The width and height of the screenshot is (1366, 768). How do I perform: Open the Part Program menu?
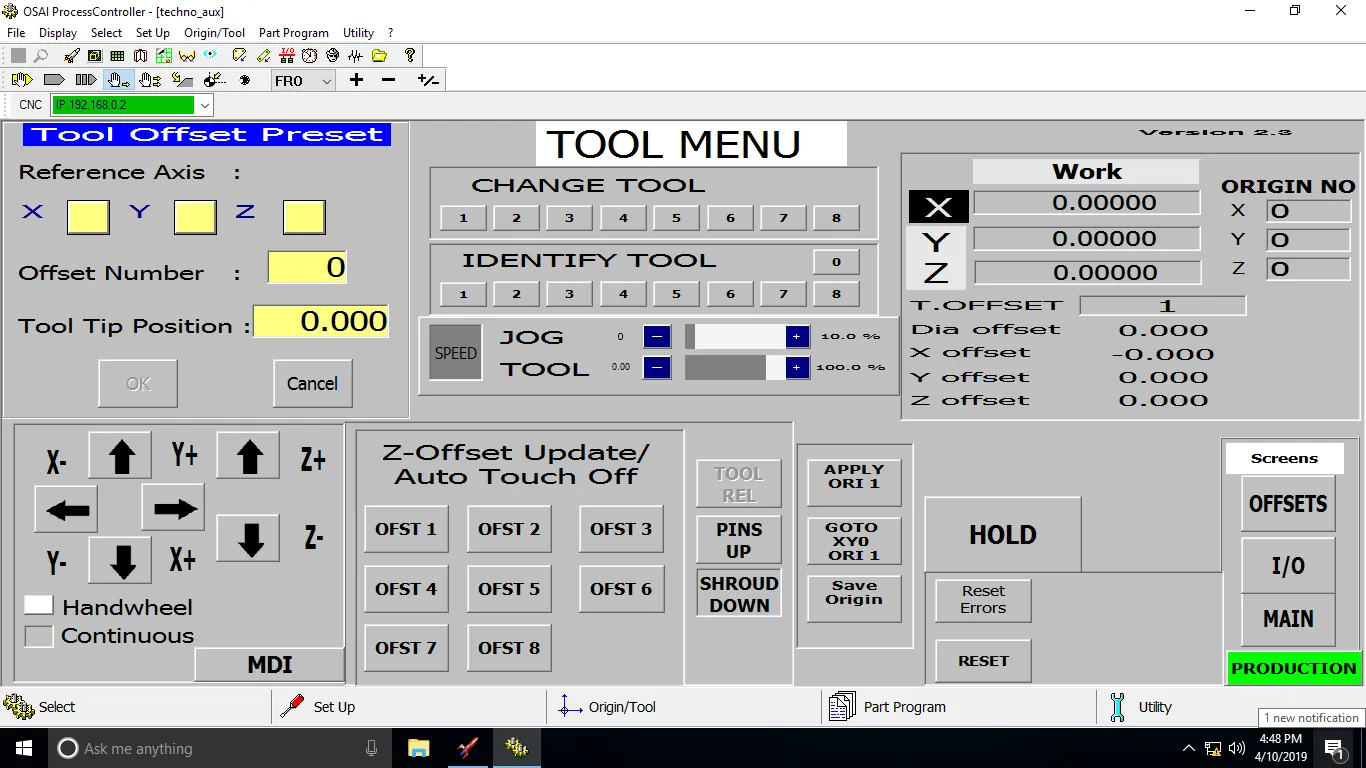point(293,33)
